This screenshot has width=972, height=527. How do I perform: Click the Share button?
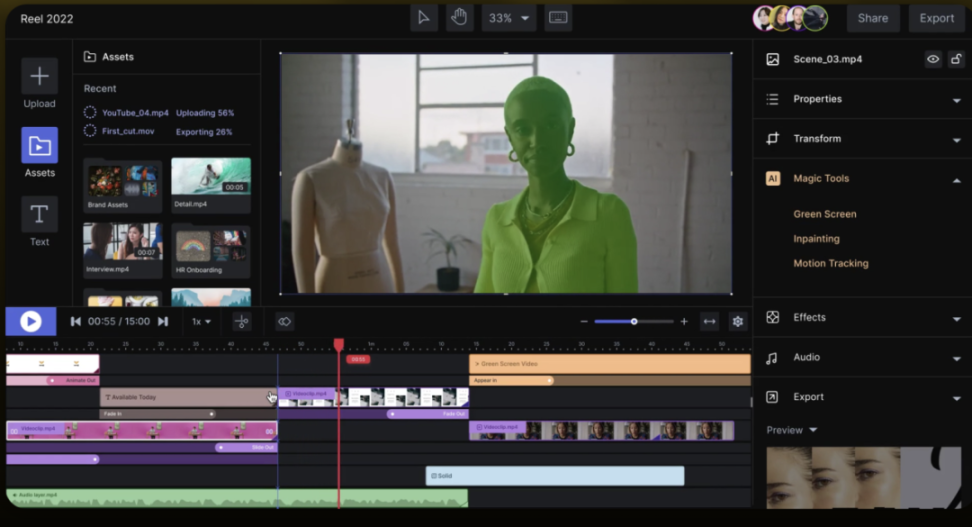pos(872,18)
